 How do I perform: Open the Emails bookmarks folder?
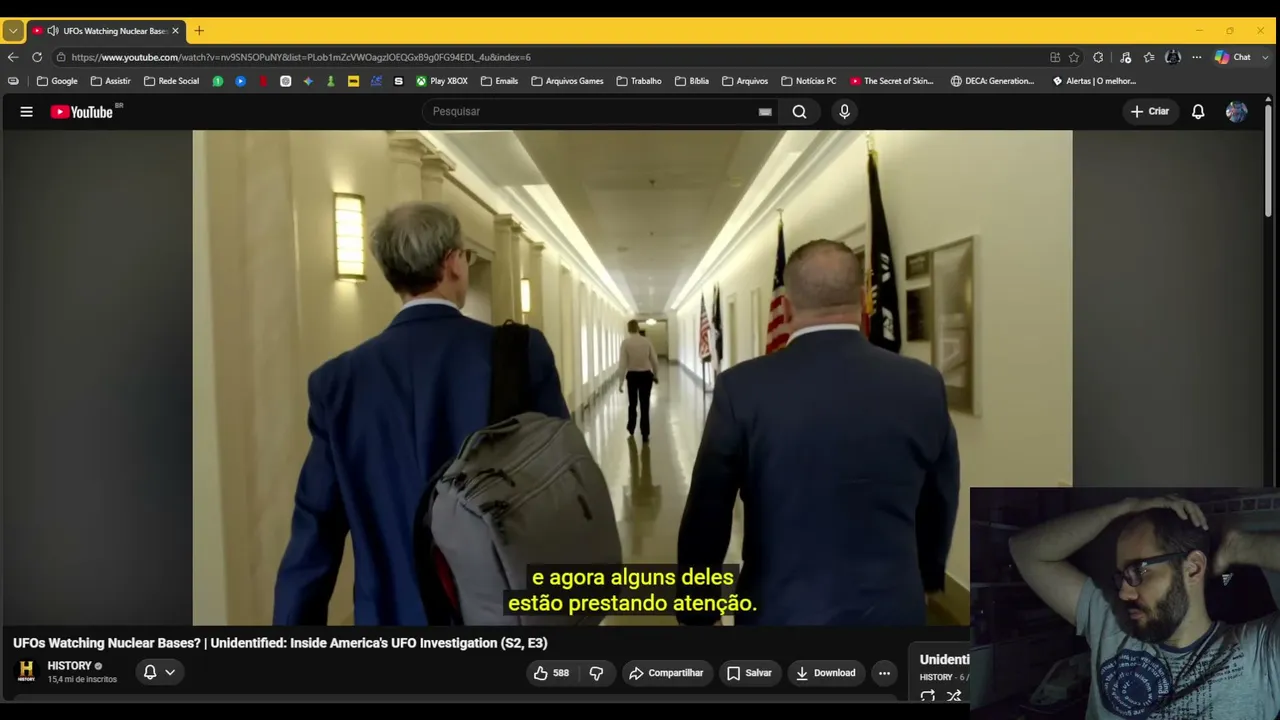click(499, 81)
